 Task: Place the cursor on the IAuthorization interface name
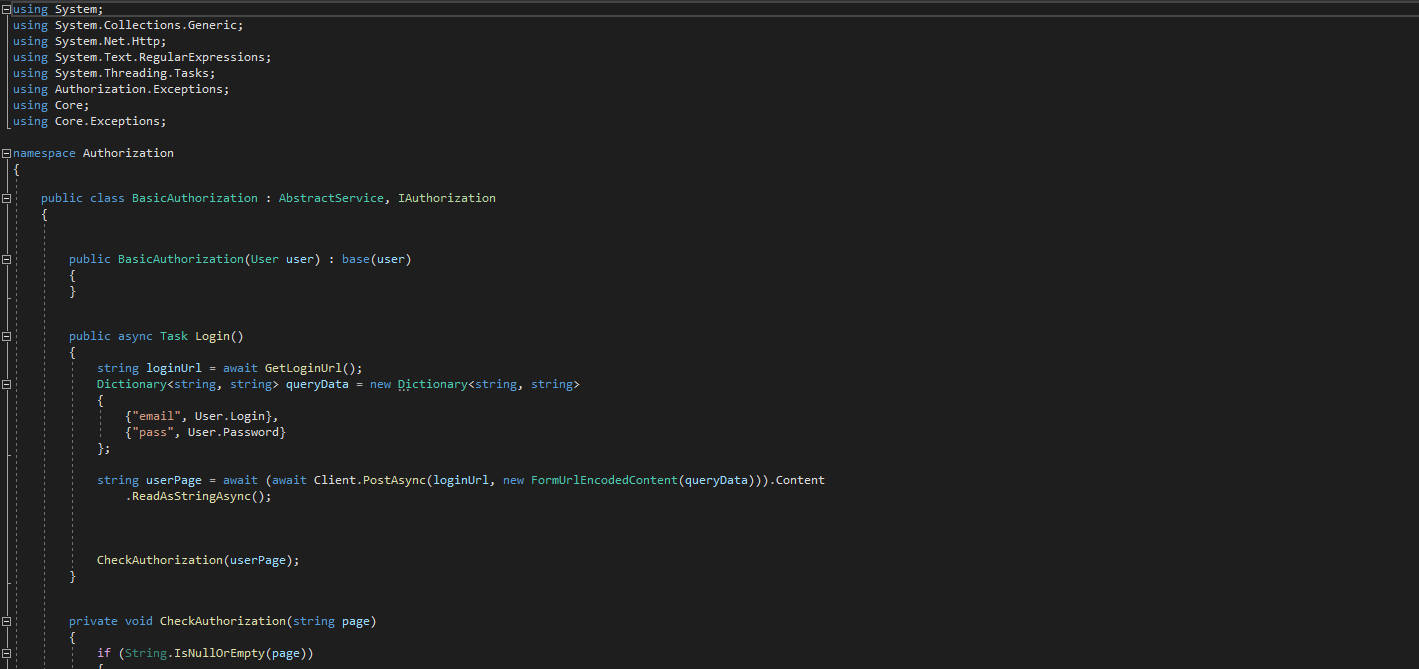pos(447,198)
